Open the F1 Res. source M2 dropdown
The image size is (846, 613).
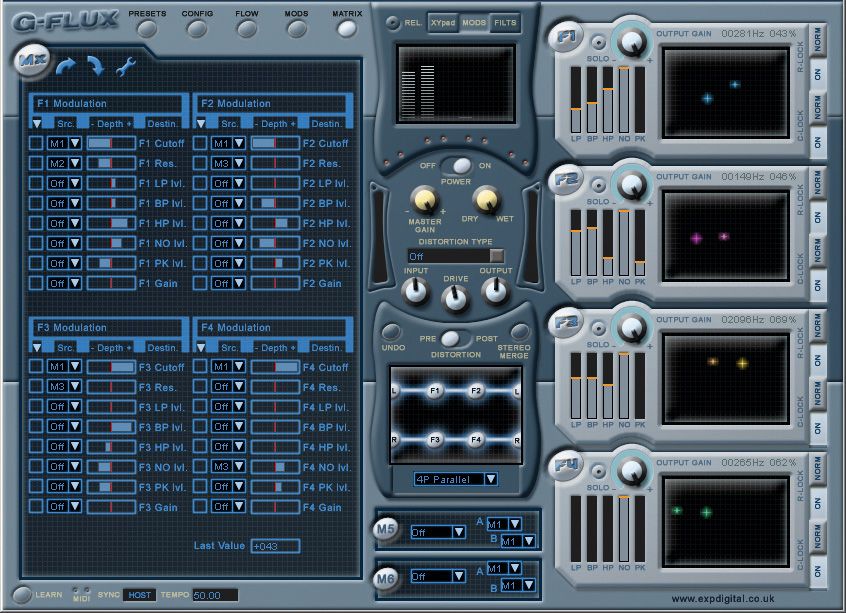coord(64,163)
